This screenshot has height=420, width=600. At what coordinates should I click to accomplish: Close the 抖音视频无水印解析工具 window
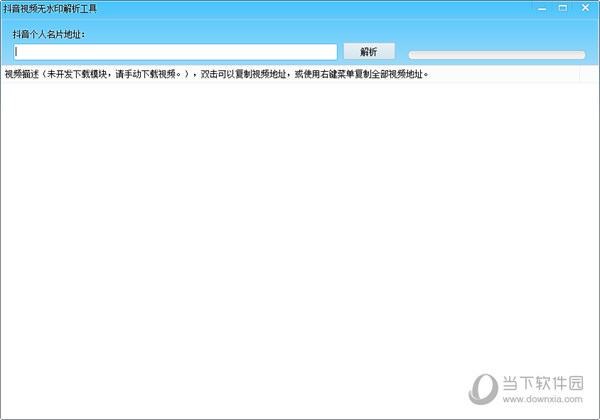pyautogui.click(x=585, y=8)
